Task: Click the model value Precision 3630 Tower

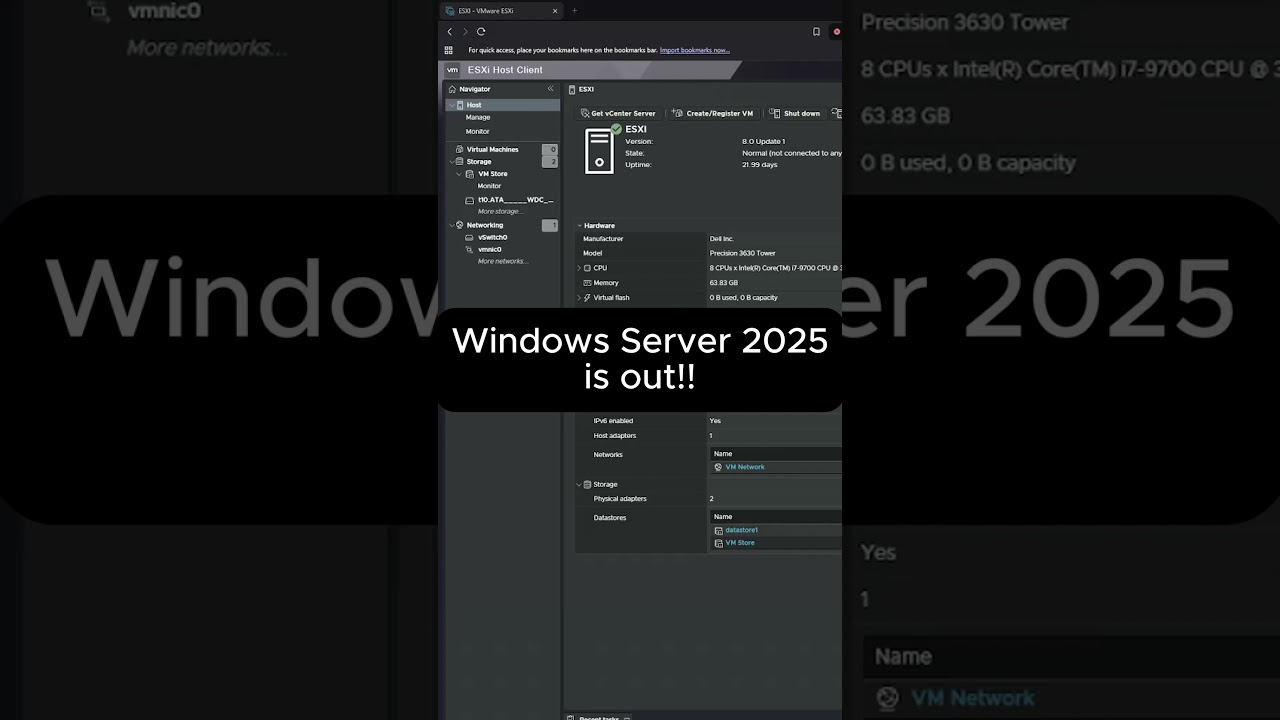Action: pos(743,253)
